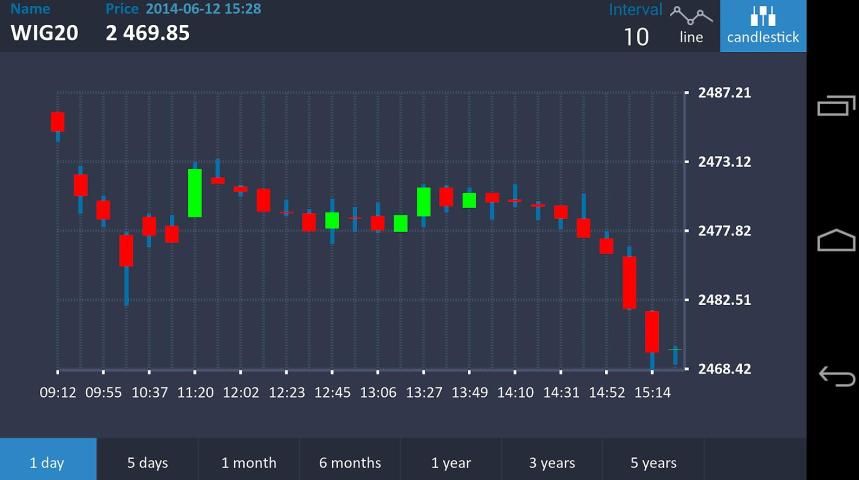Select the candlestick chart mode
The image size is (859, 480).
(x=763, y=26)
